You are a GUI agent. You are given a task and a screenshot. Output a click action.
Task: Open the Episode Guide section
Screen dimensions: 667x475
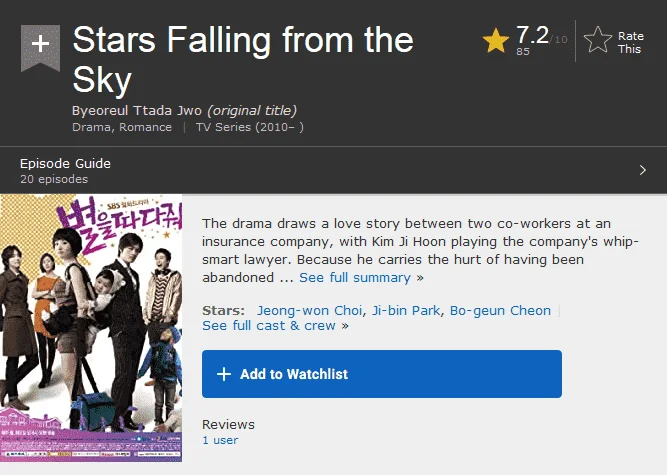point(65,163)
